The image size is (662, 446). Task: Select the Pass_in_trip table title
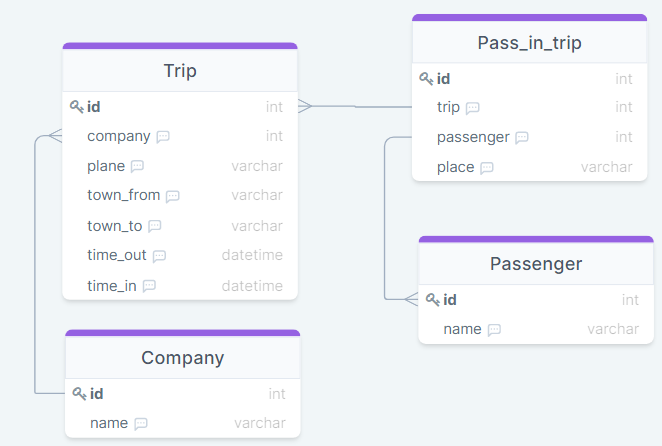[529, 43]
